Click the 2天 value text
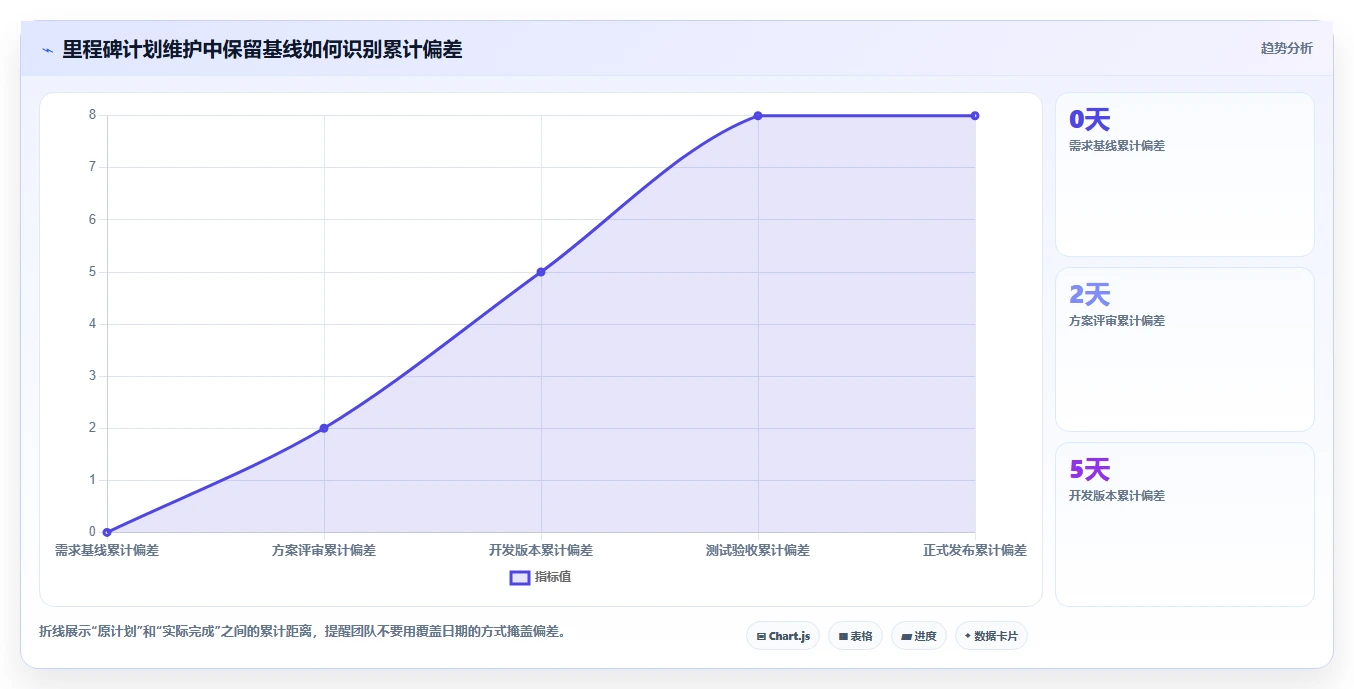Image resolution: width=1354 pixels, height=689 pixels. click(1090, 295)
